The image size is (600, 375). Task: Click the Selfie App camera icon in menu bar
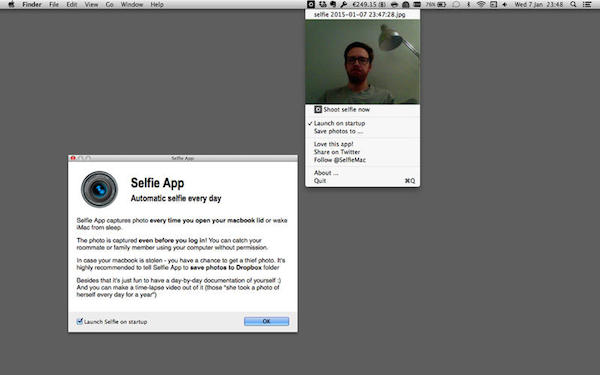[x=311, y=5]
